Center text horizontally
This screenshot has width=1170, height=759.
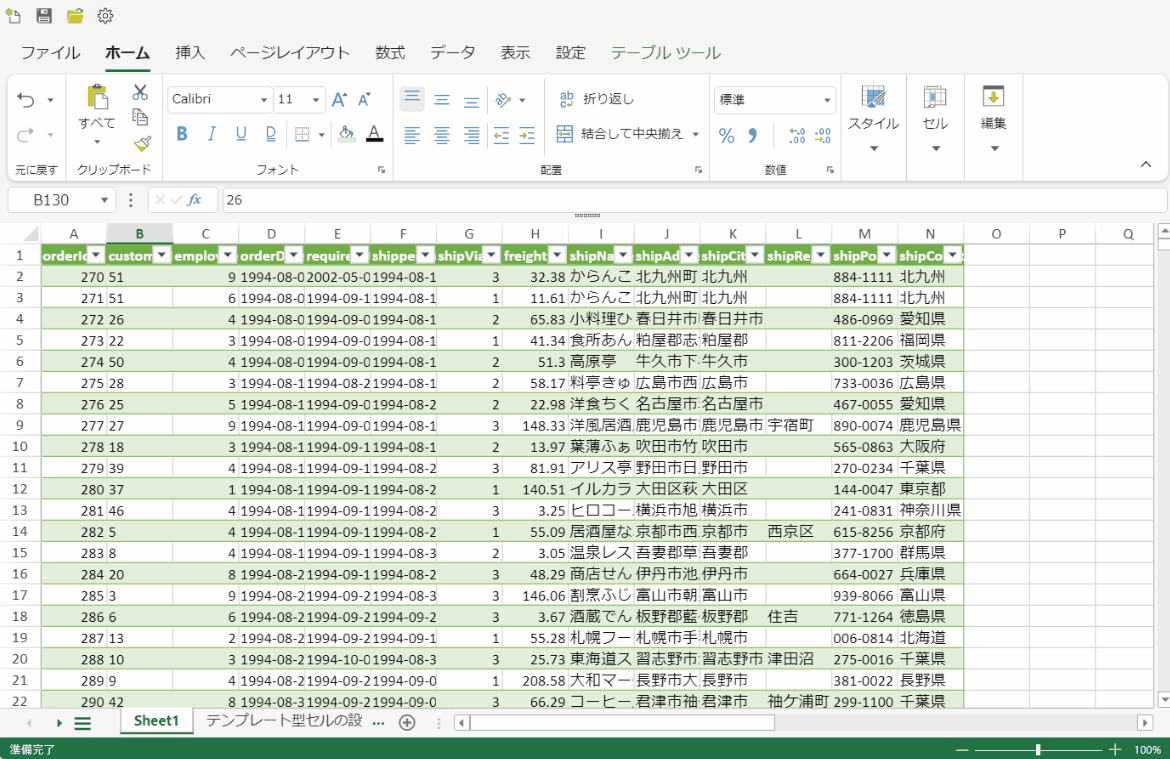point(442,135)
